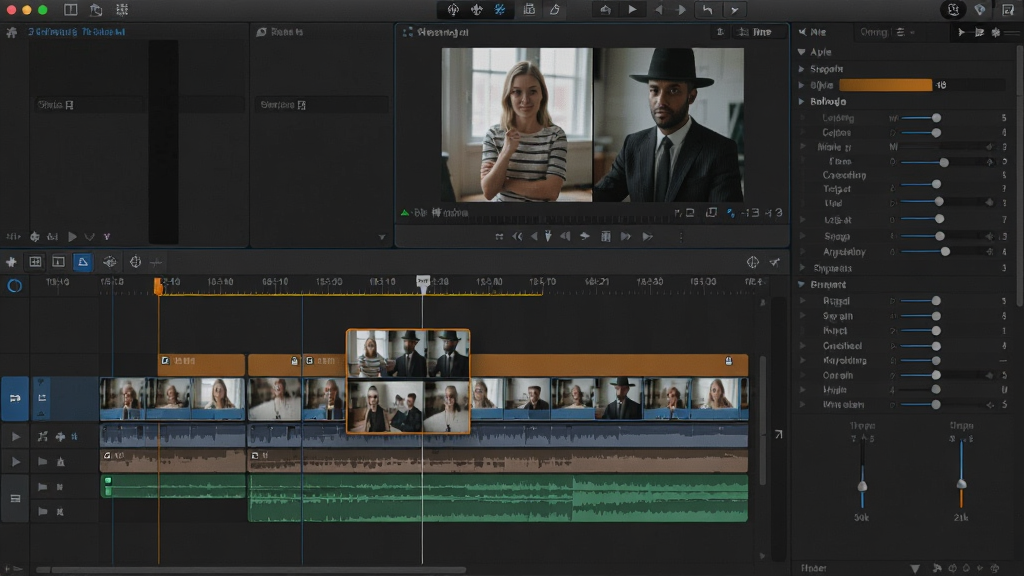Toggle the large blue button on the video track header
1024x576 pixels.
pos(14,398)
